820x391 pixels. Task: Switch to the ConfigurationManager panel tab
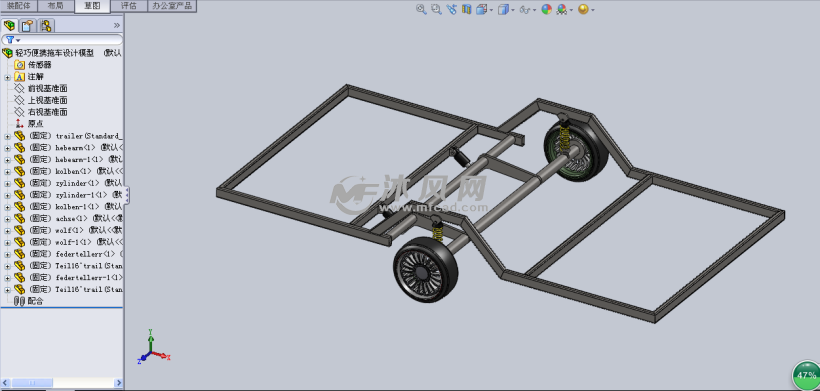[x=46, y=25]
